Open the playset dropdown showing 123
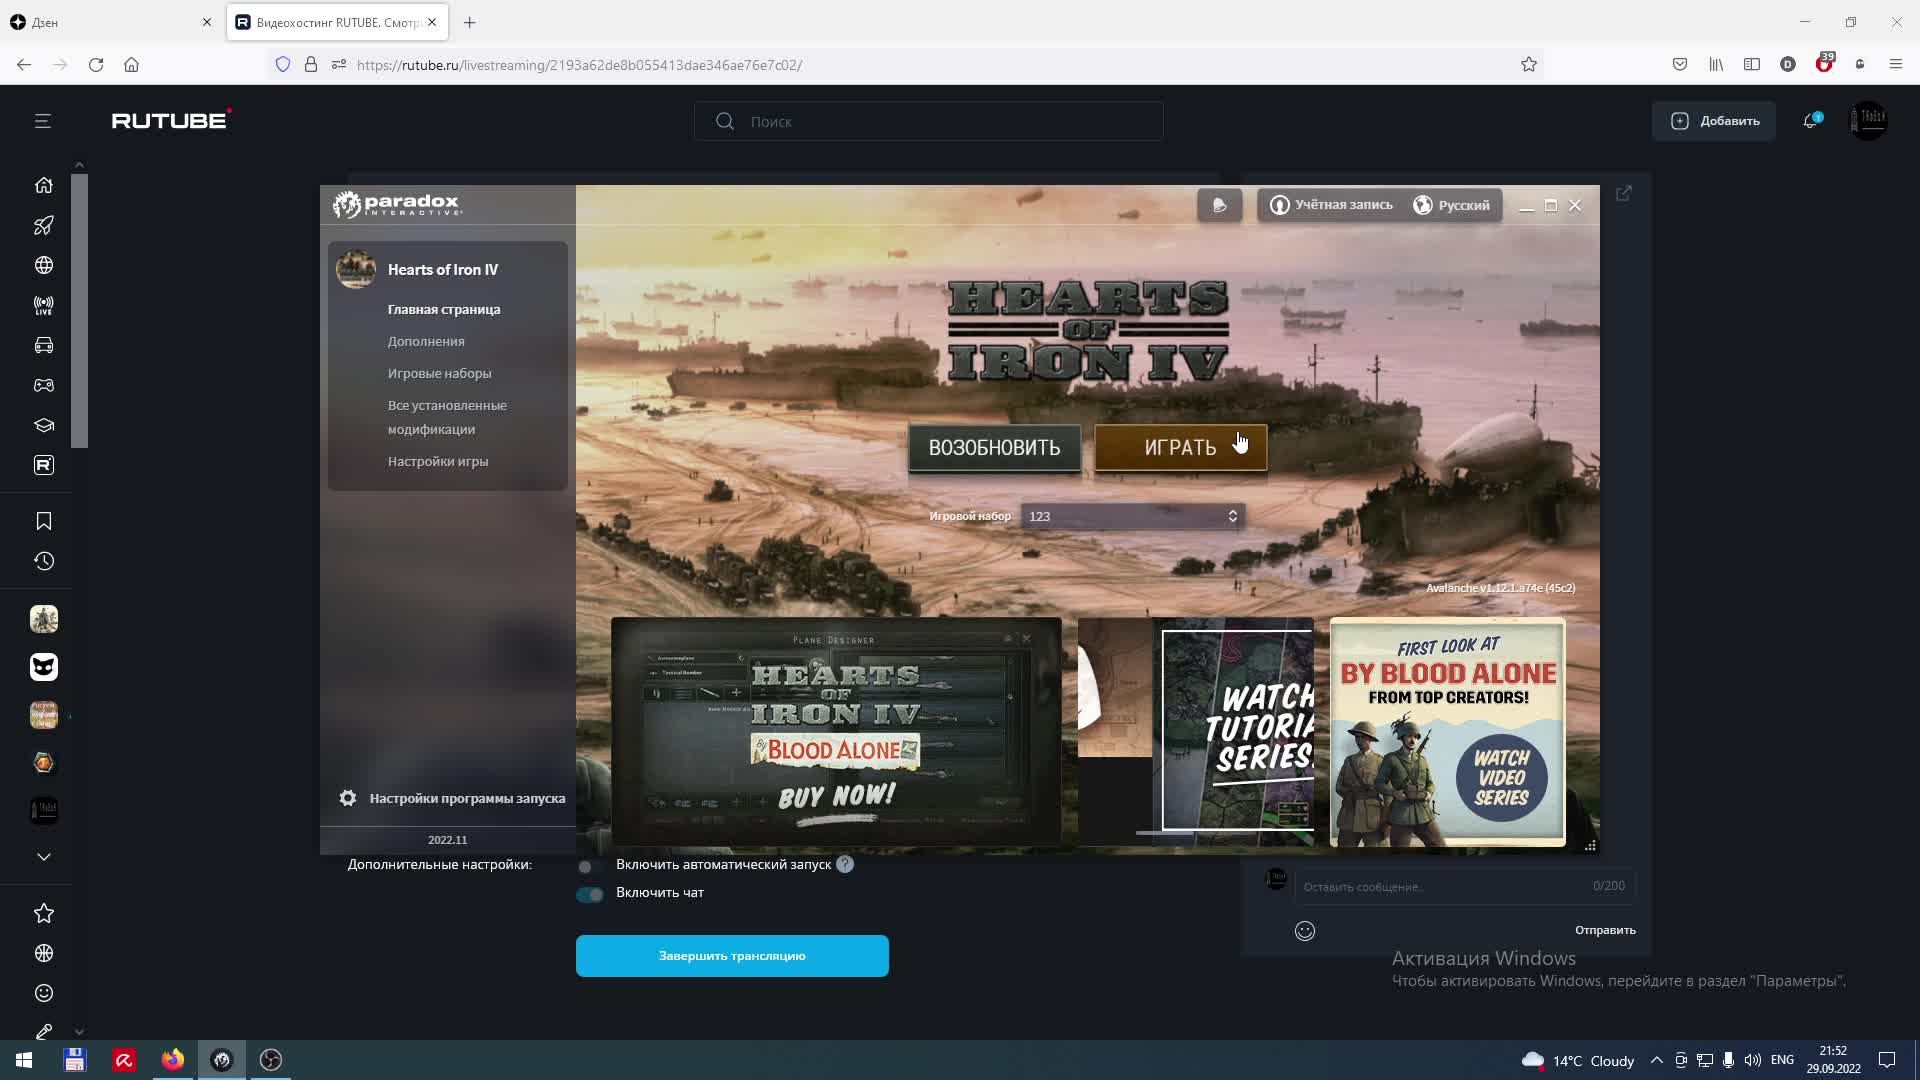 [1132, 516]
